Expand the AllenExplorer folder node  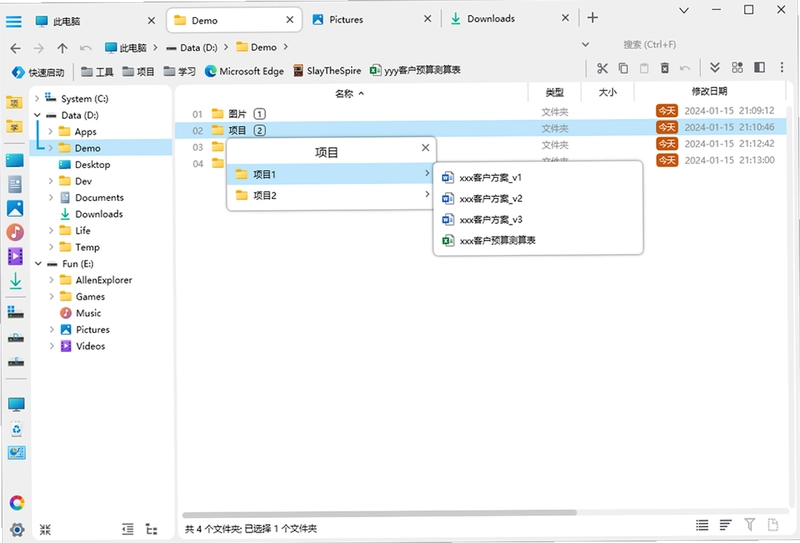click(52, 280)
